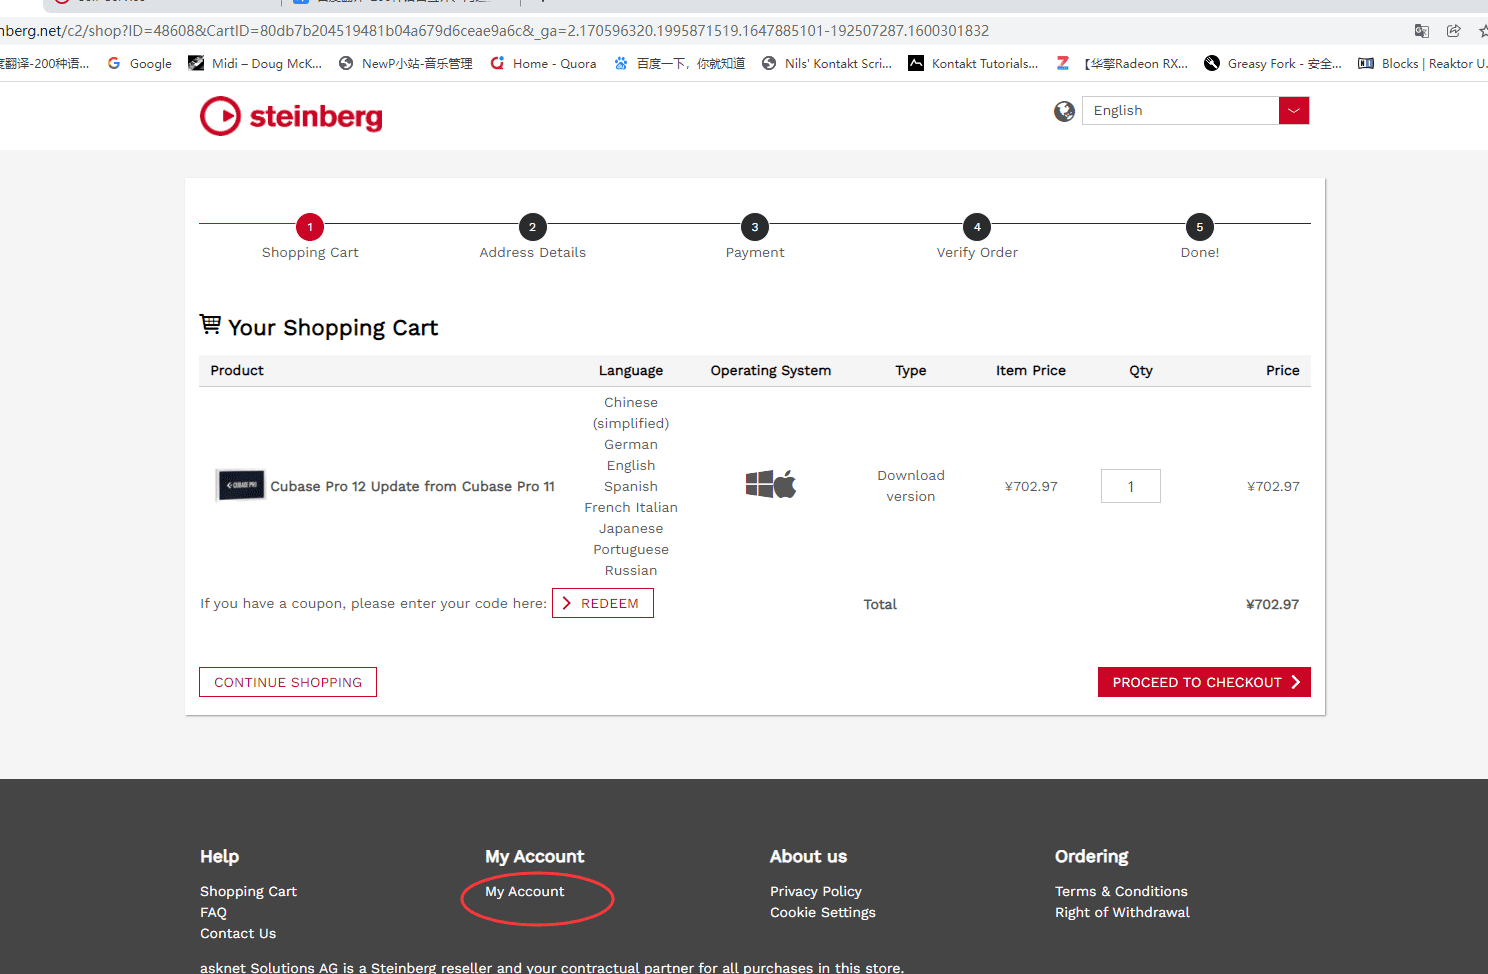The image size is (1488, 974).
Task: Open Right of Withdrawal link
Action: (x=1122, y=912)
